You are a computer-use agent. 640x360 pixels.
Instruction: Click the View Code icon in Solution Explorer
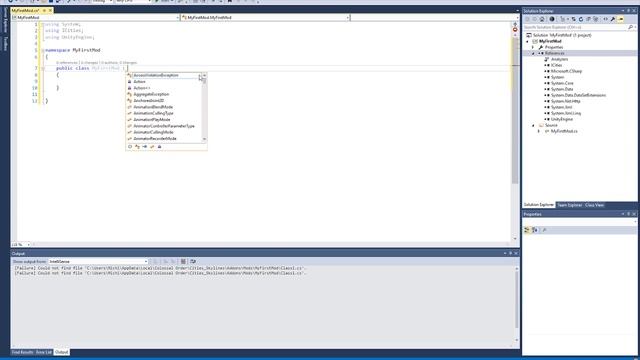coord(605,19)
